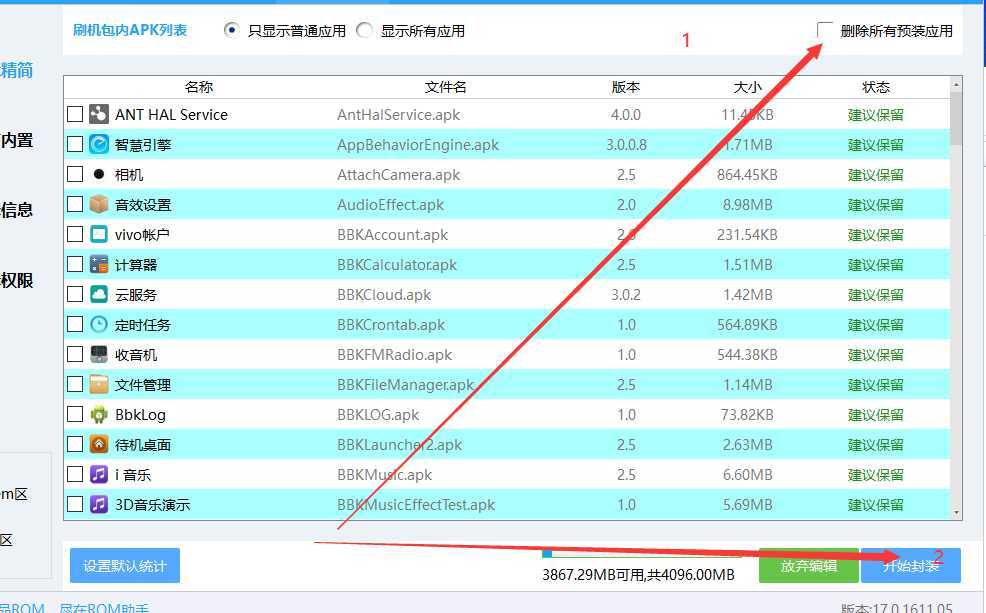
Task: Open the 权限 sidebar tab
Action: [x=16, y=280]
